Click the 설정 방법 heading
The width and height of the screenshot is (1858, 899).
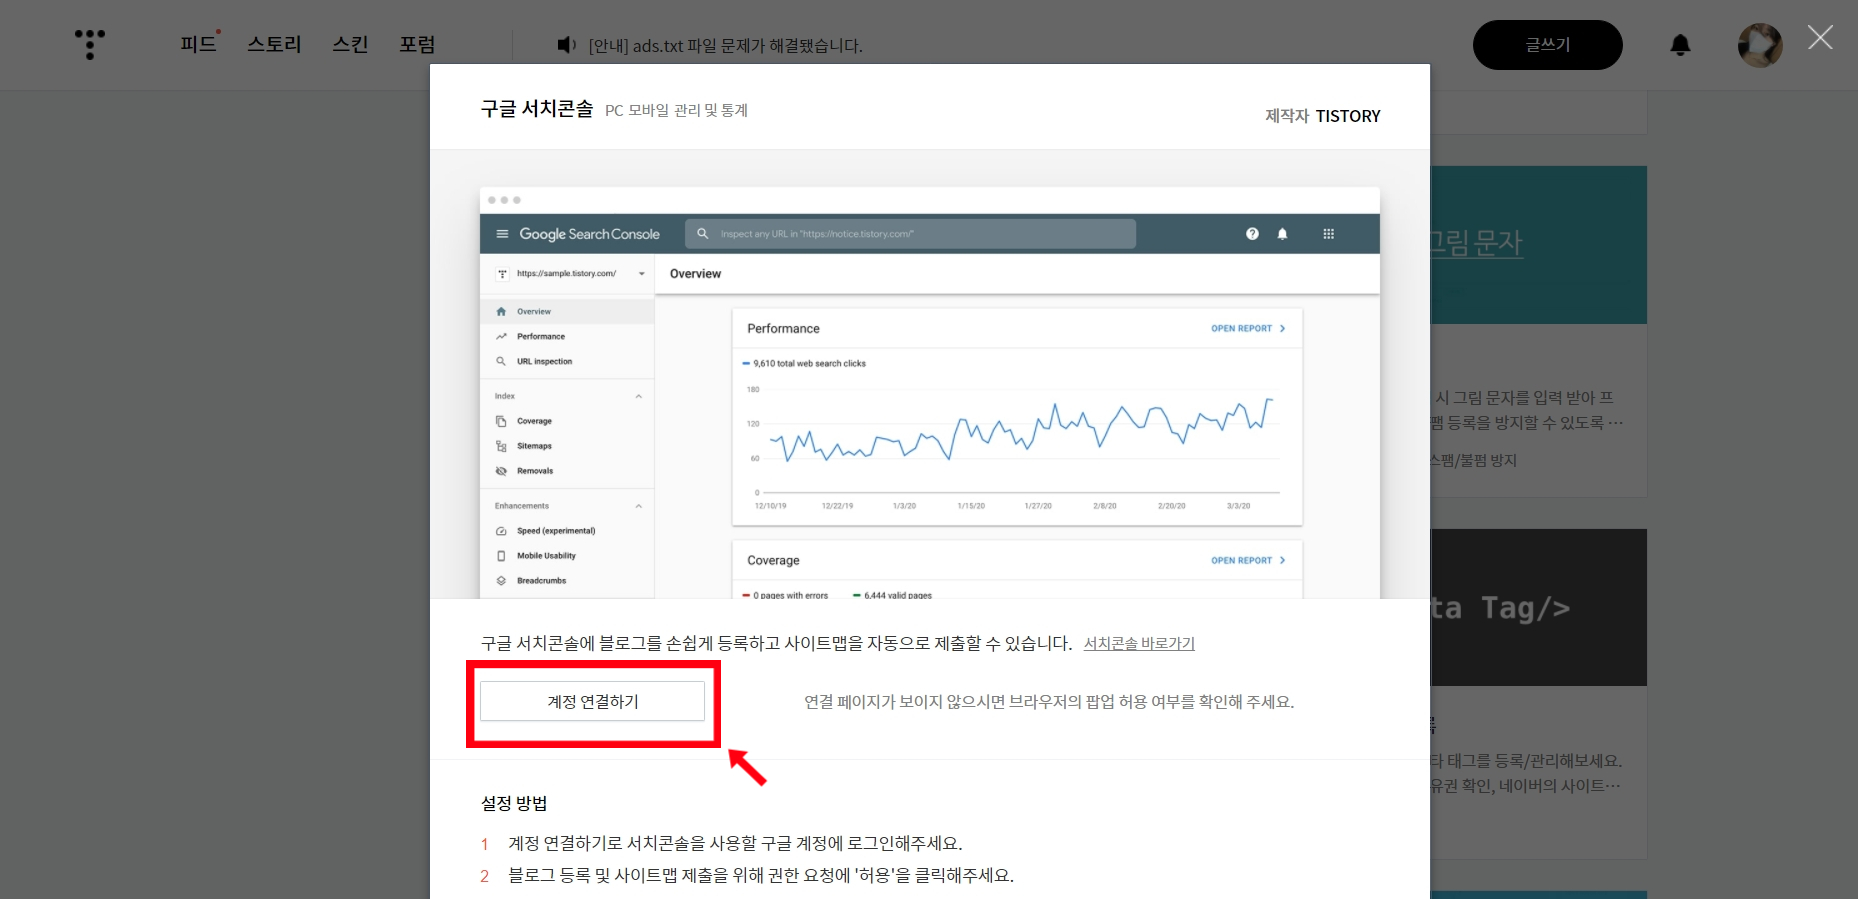[514, 803]
